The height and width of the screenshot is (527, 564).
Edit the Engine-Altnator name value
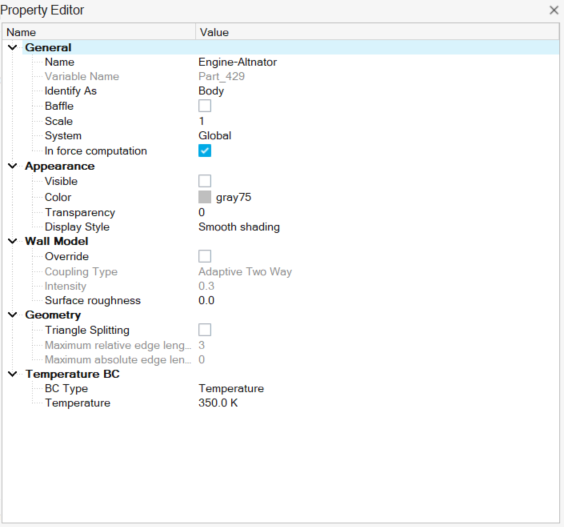click(237, 62)
